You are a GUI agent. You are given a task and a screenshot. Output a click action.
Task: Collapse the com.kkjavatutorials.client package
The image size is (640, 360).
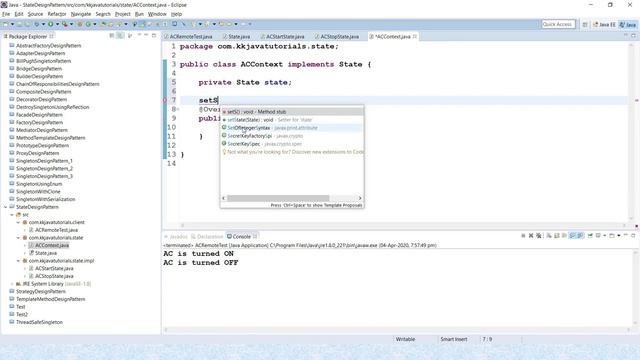click(18, 222)
